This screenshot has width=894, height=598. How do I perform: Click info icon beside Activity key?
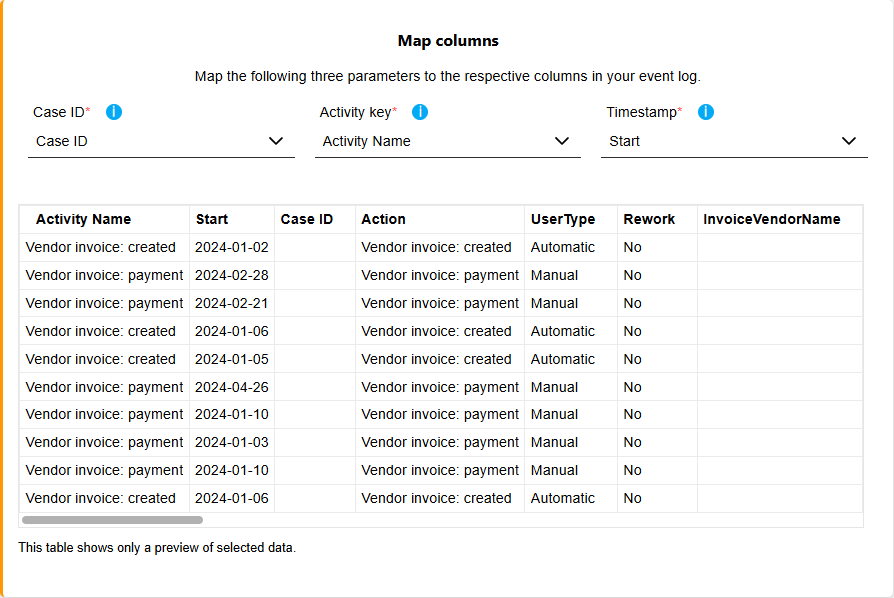[x=420, y=112]
